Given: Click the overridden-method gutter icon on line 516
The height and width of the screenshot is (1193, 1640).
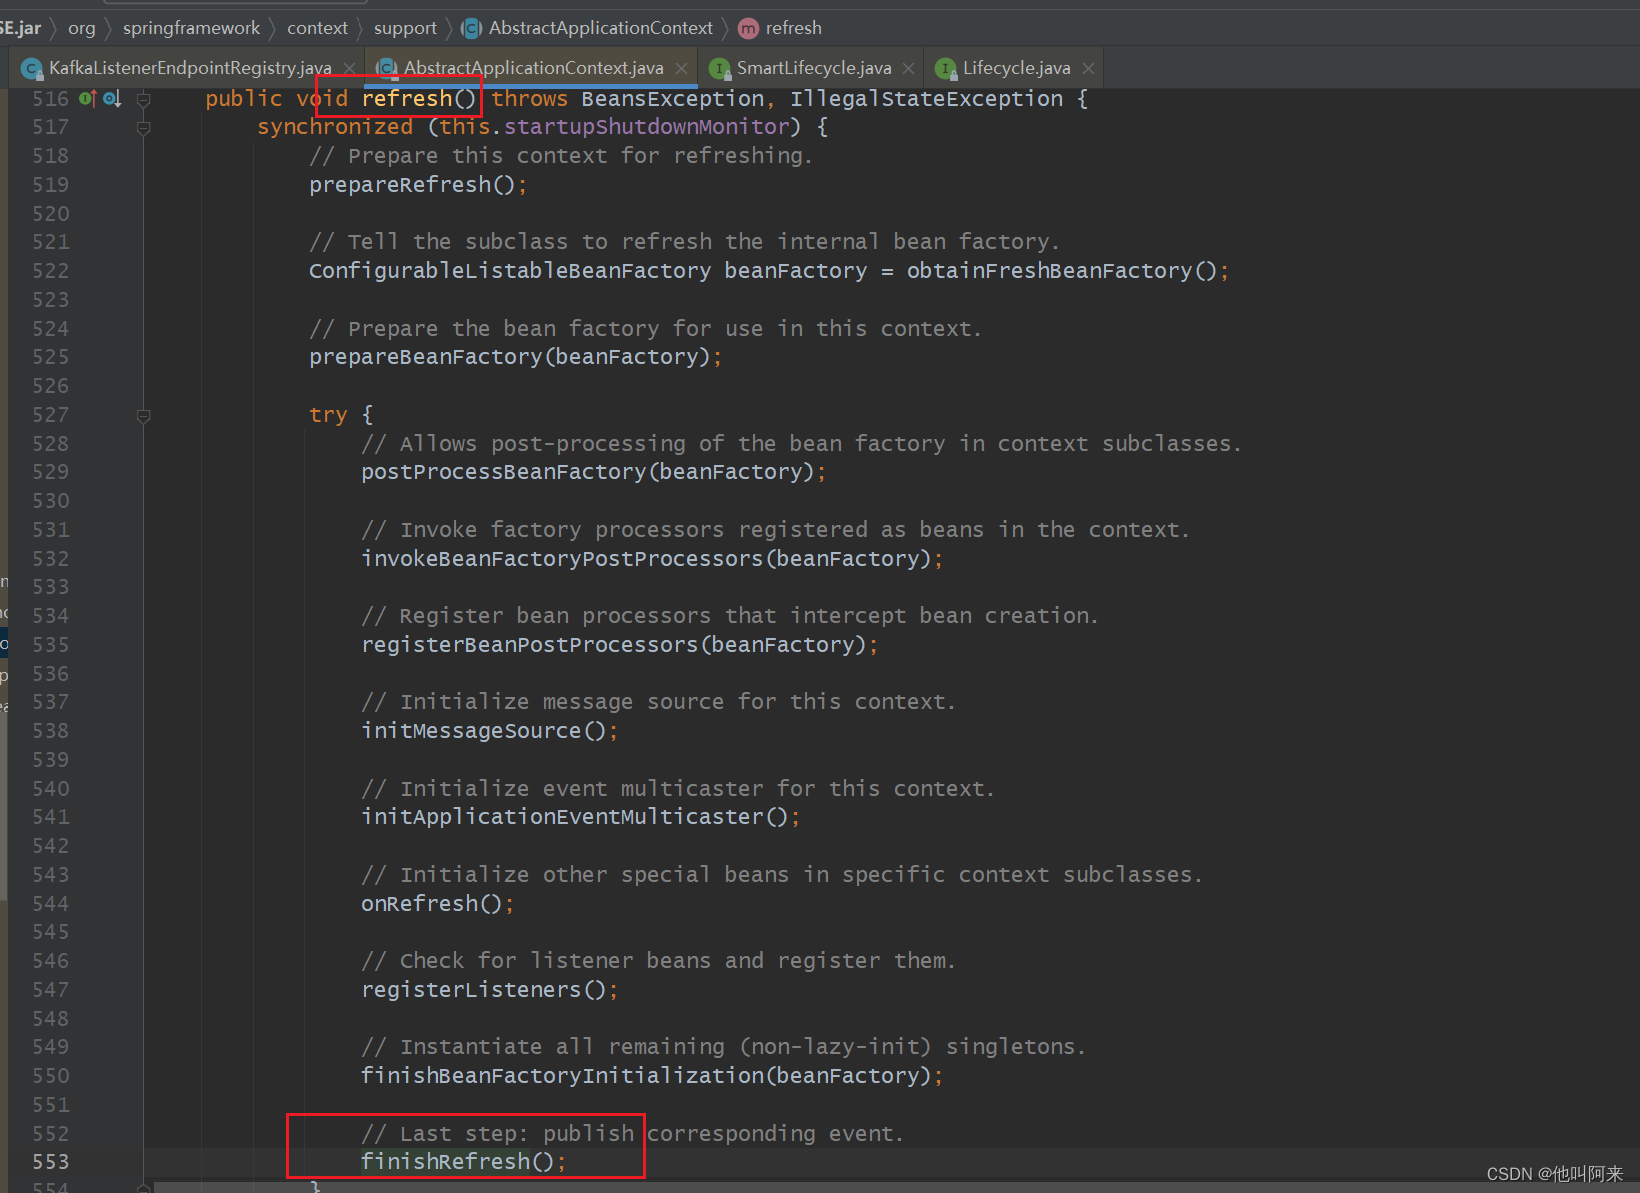Looking at the screenshot, I should click(112, 98).
